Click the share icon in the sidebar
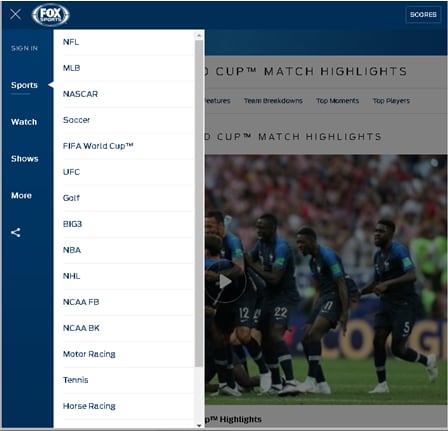The width and height of the screenshot is (448, 431). tap(16, 232)
